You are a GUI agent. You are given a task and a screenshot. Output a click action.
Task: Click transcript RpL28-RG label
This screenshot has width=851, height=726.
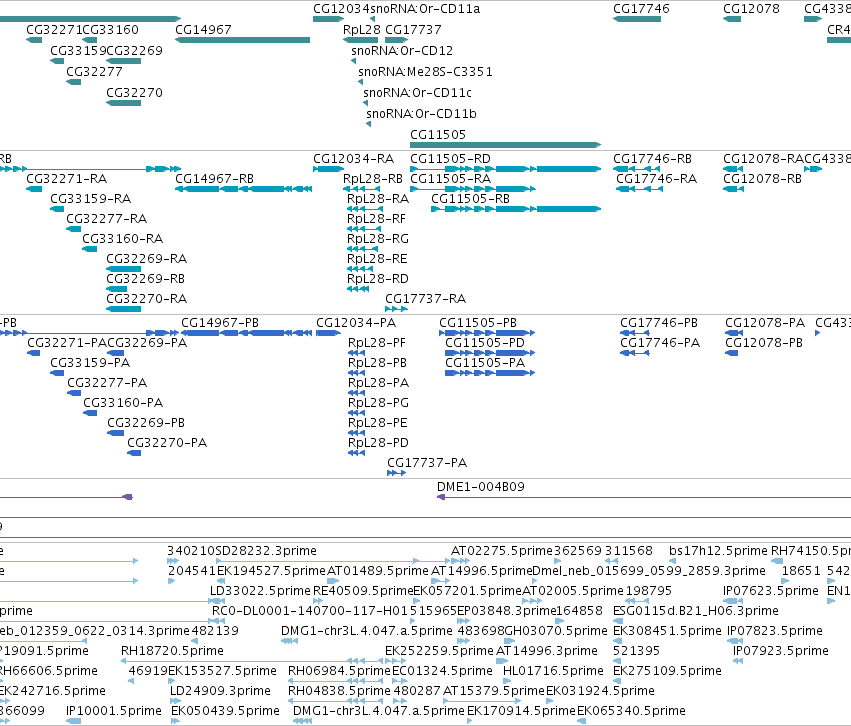tap(378, 239)
